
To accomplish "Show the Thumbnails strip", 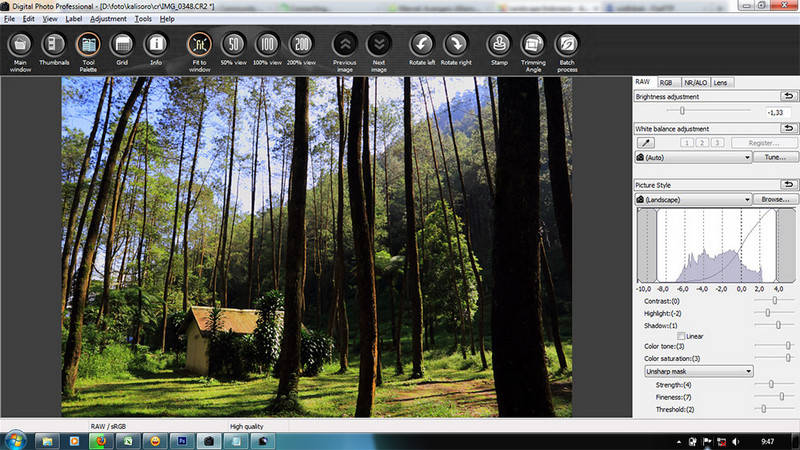I will pos(54,49).
